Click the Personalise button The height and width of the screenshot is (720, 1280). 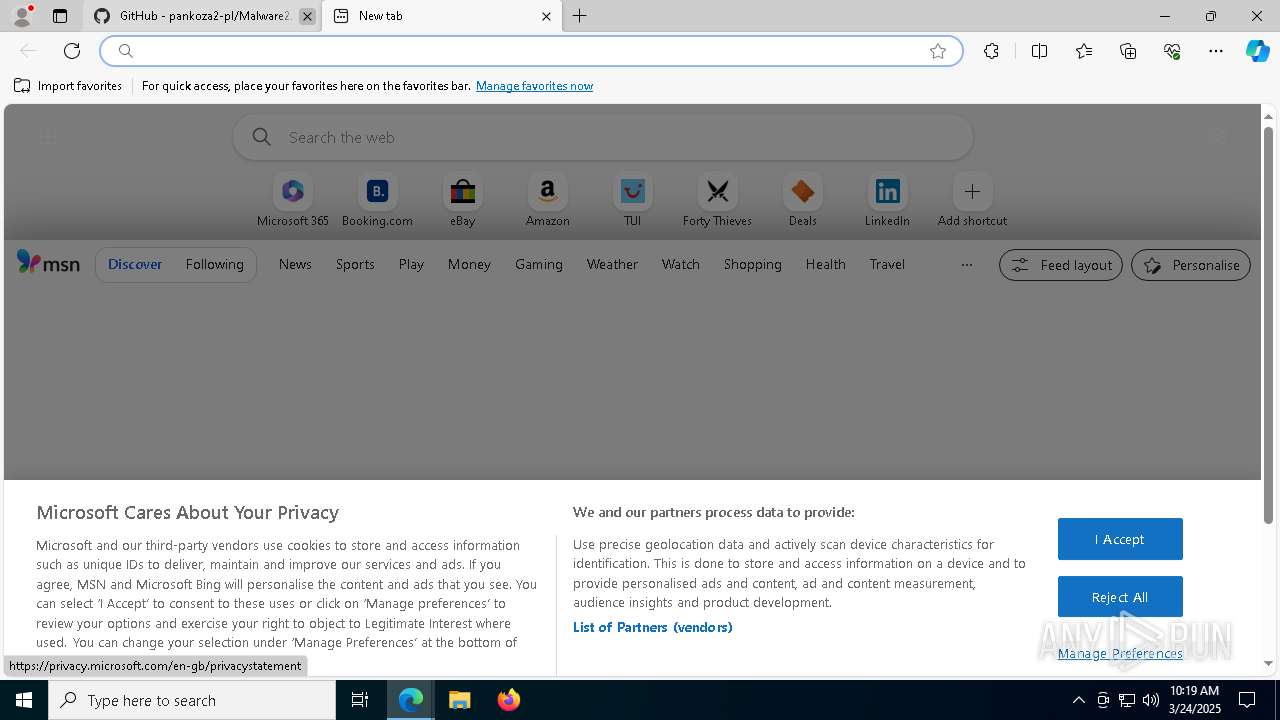(x=1191, y=265)
